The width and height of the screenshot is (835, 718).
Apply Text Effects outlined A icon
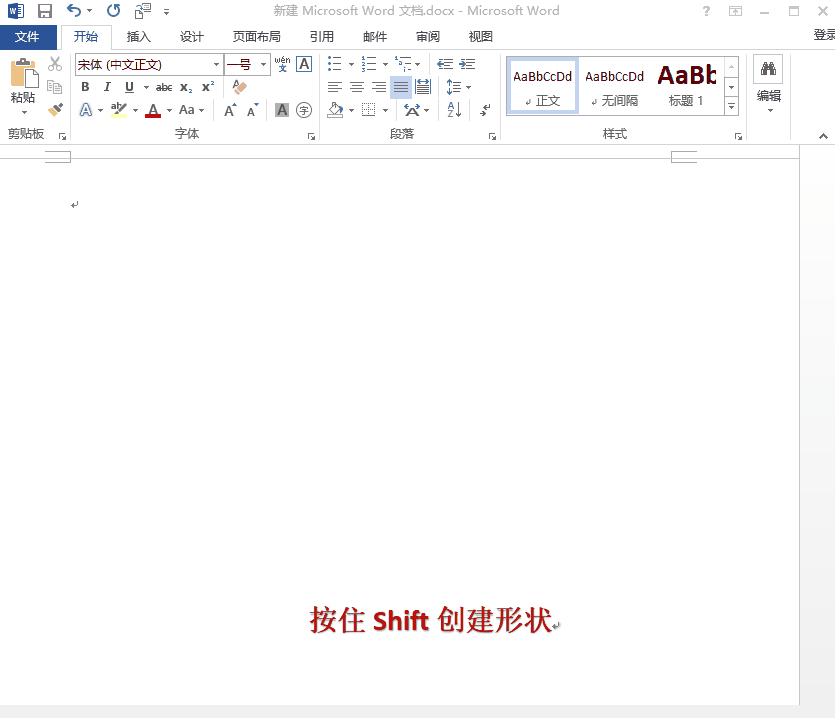(86, 110)
